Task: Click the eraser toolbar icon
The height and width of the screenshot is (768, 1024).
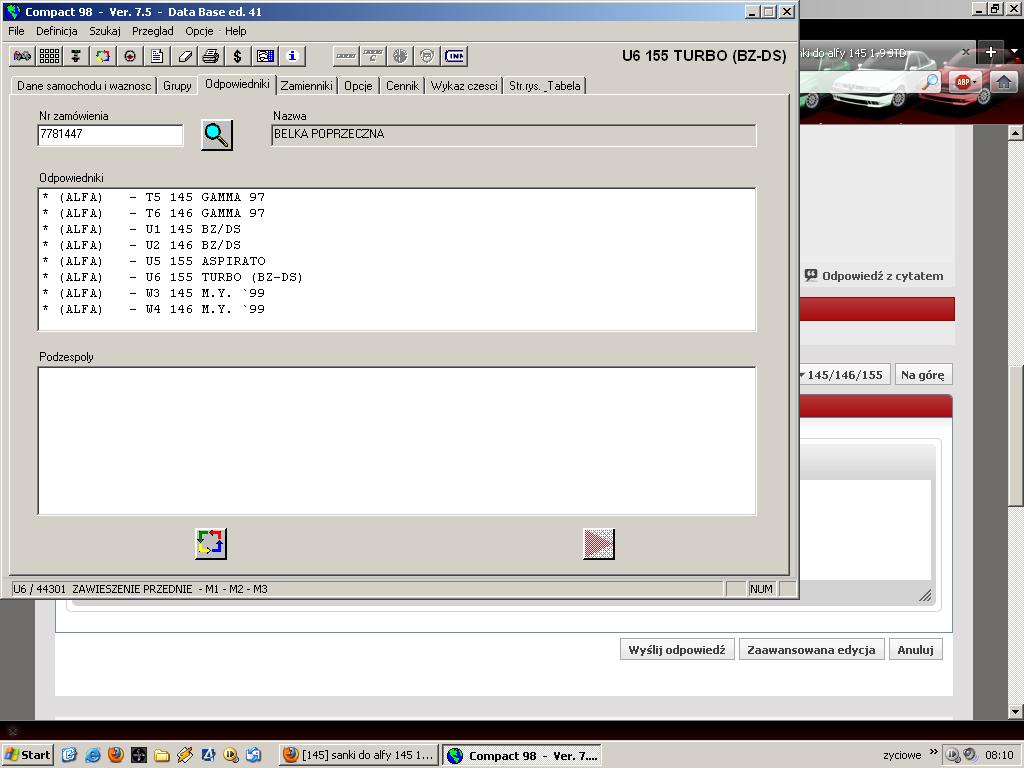Action: [184, 56]
